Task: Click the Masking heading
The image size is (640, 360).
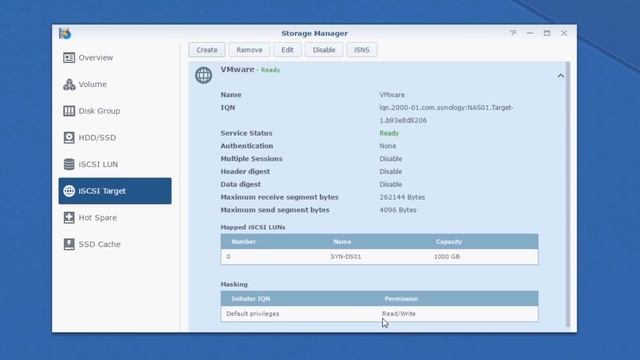Action: point(234,284)
